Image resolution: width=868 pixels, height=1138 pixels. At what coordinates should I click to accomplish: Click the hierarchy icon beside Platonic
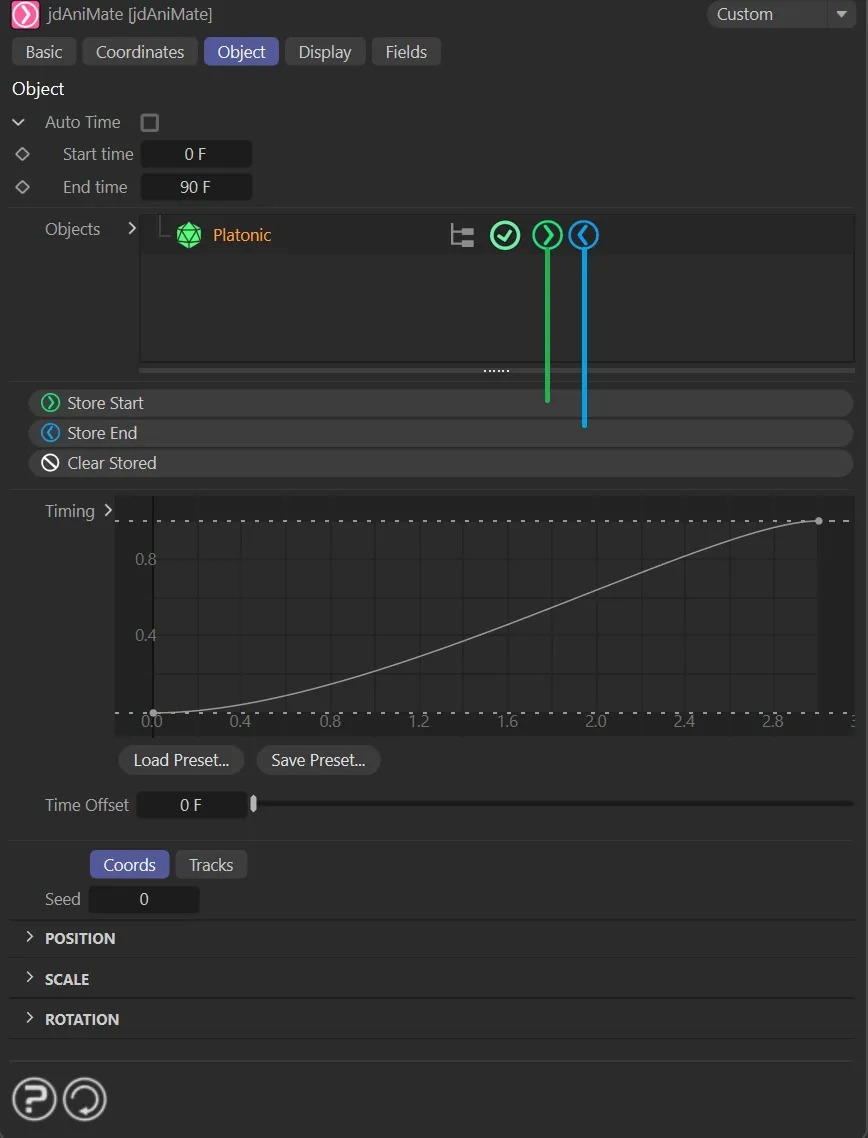[461, 235]
